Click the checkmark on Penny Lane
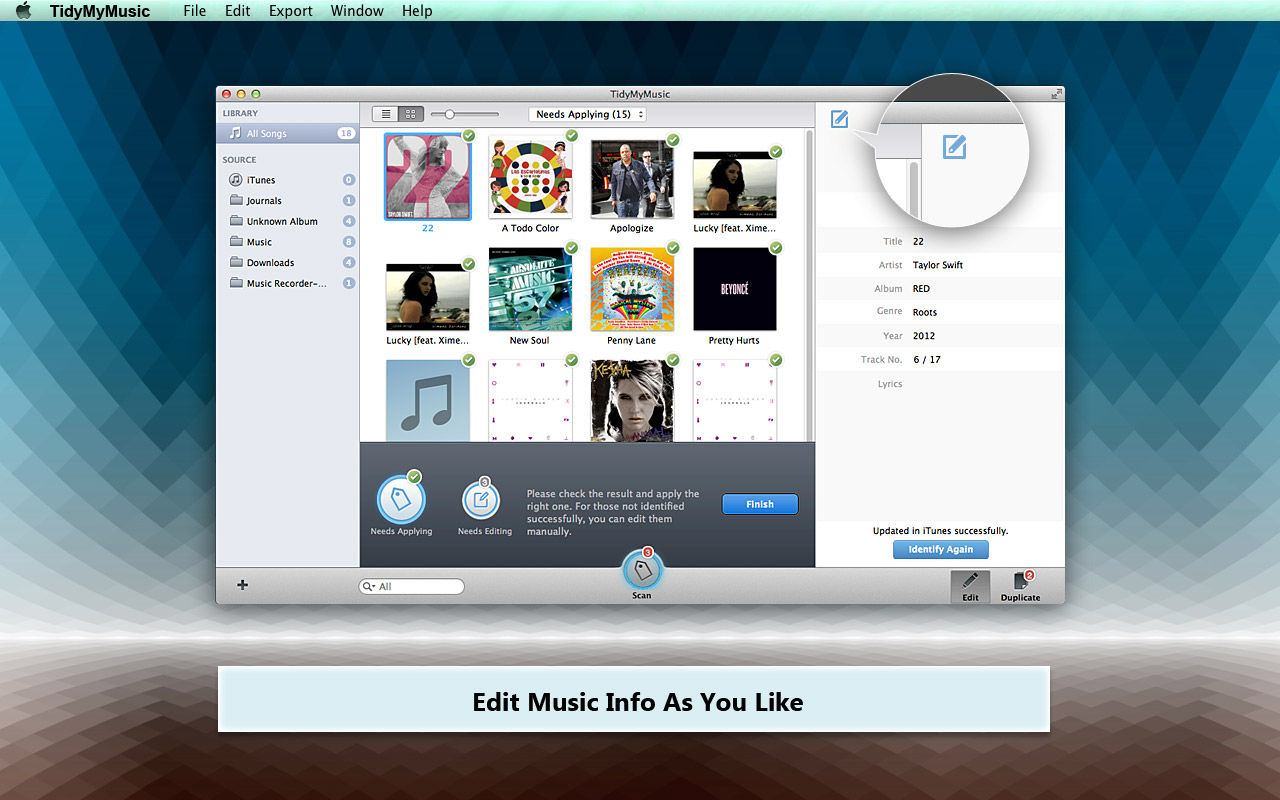This screenshot has height=800, width=1280. (673, 247)
